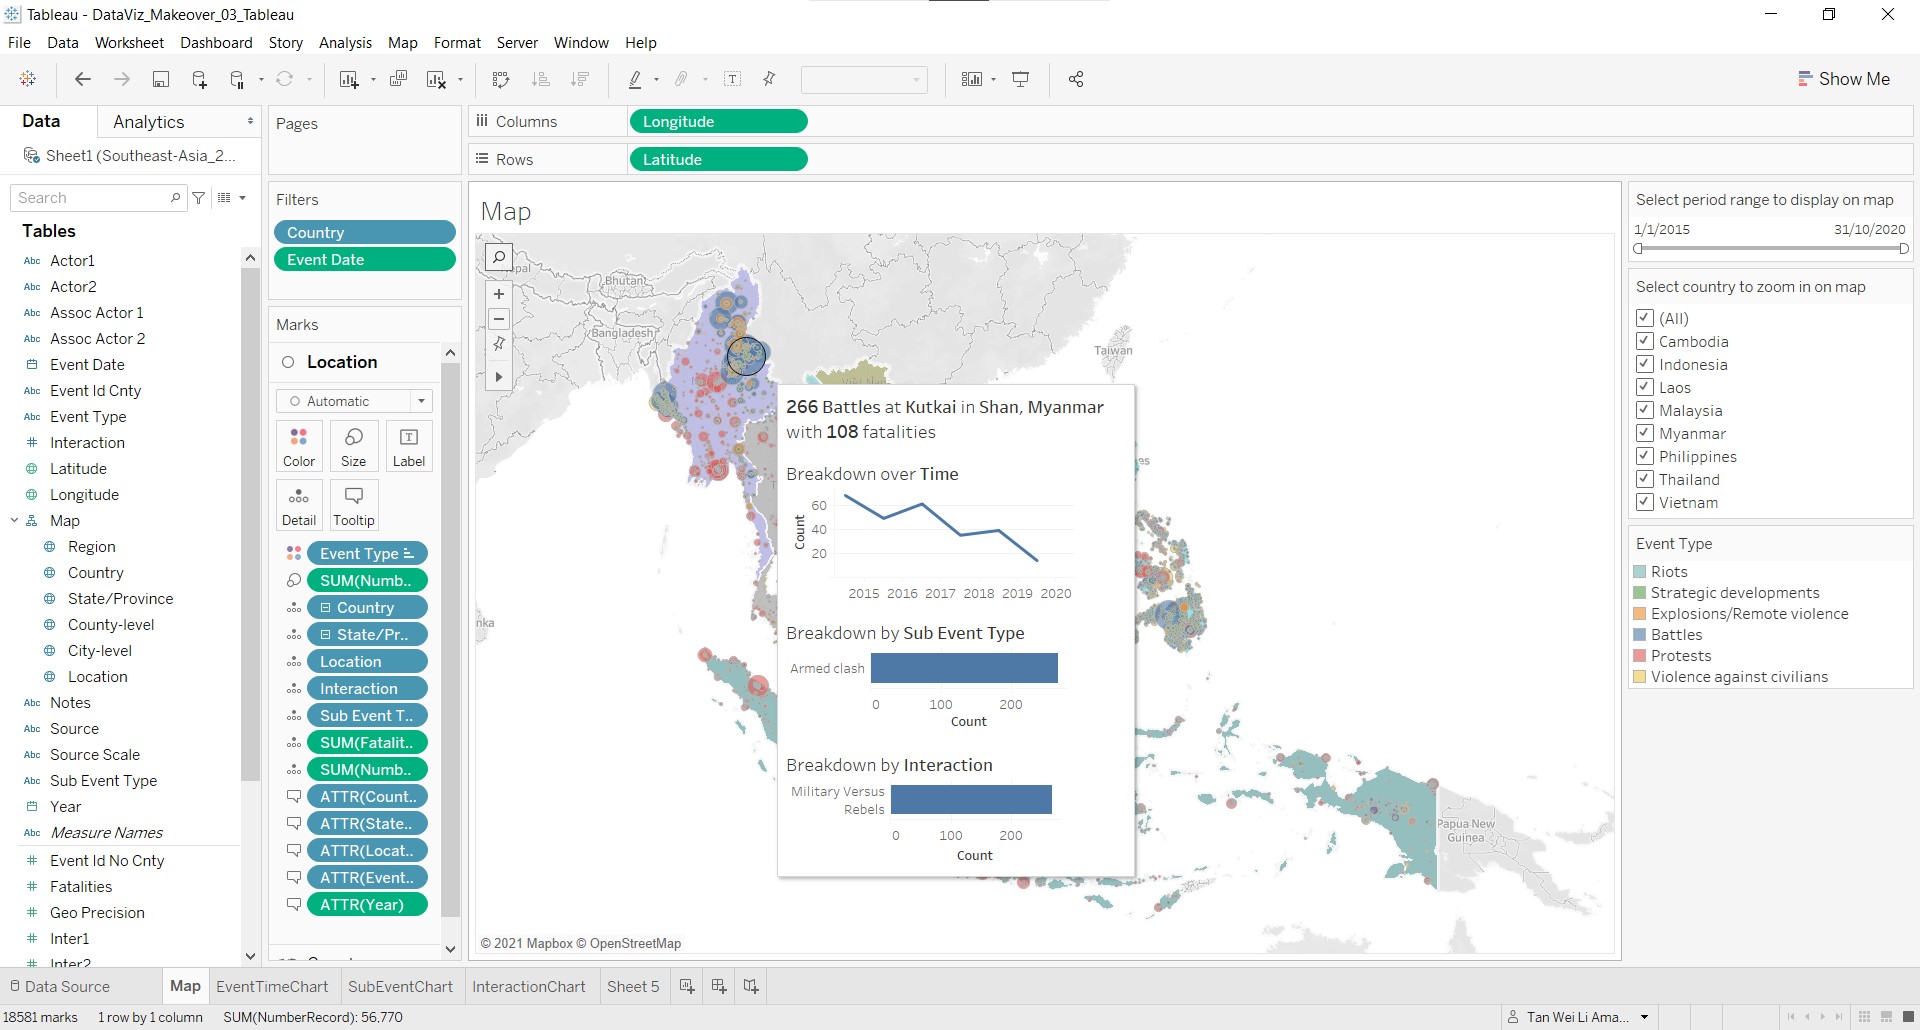The width and height of the screenshot is (1920, 1030).
Task: Open the Color marks card
Action: [298, 446]
